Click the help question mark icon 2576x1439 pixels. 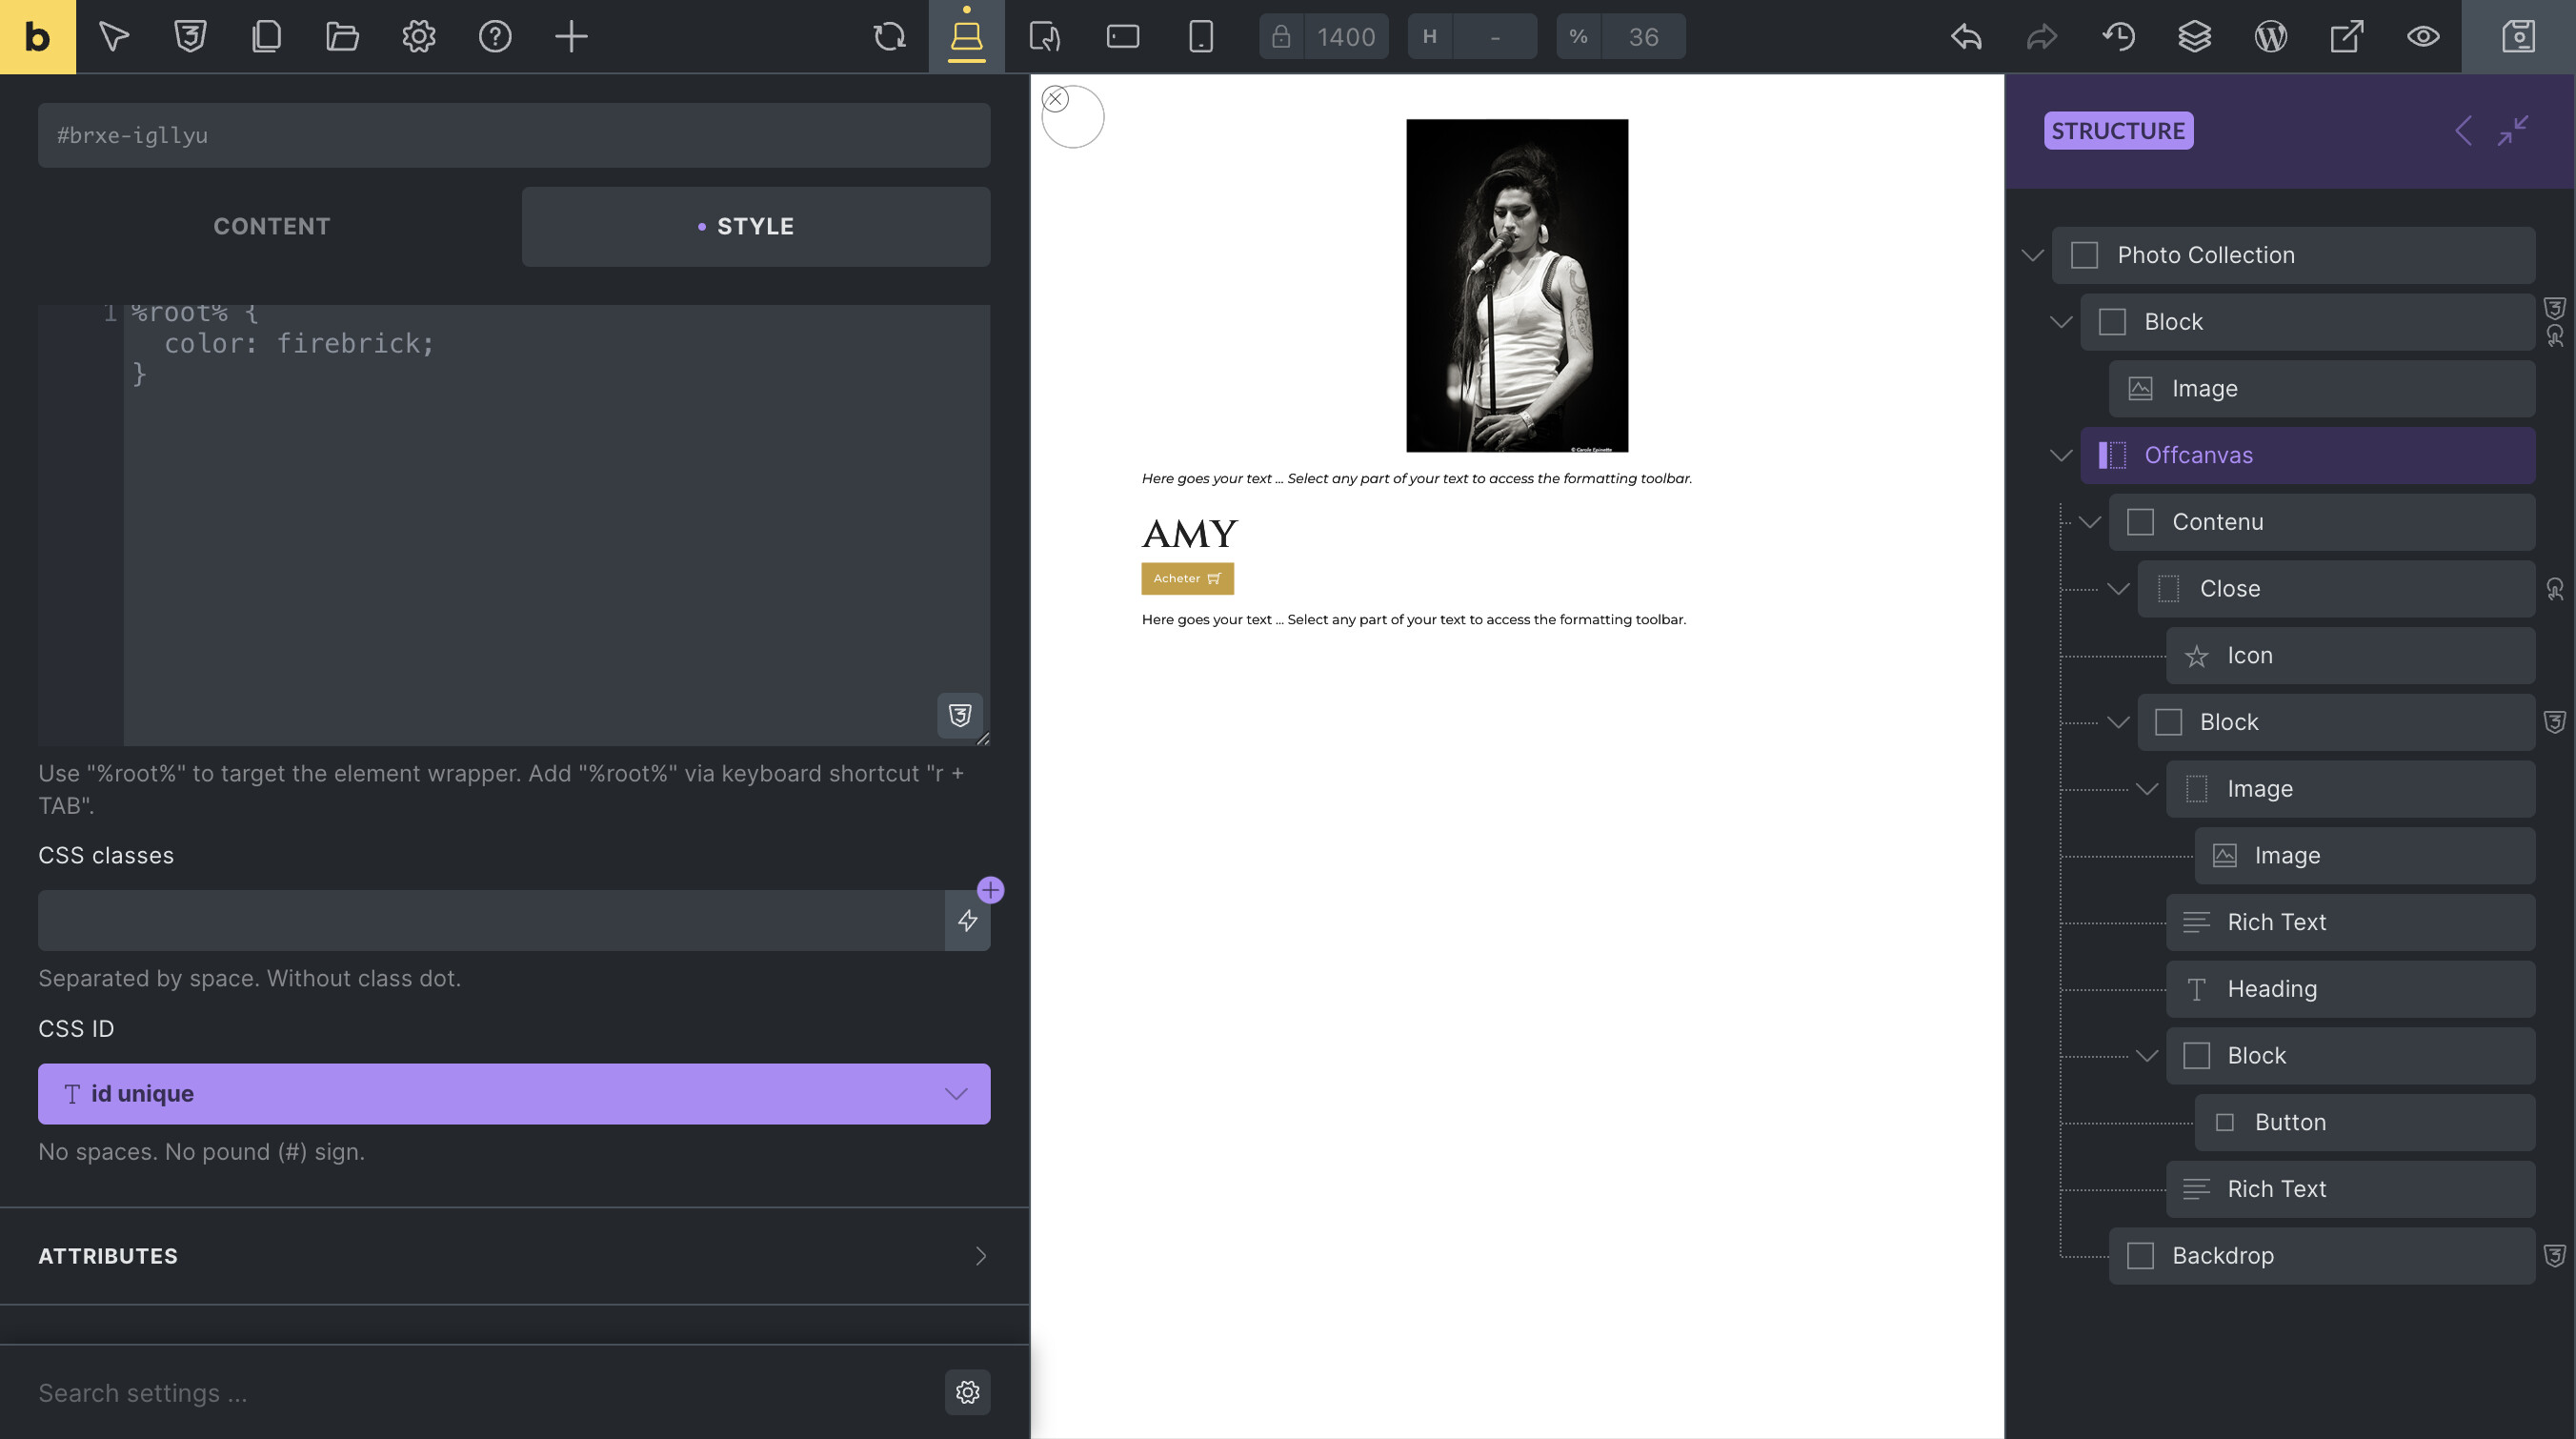pyautogui.click(x=495, y=36)
